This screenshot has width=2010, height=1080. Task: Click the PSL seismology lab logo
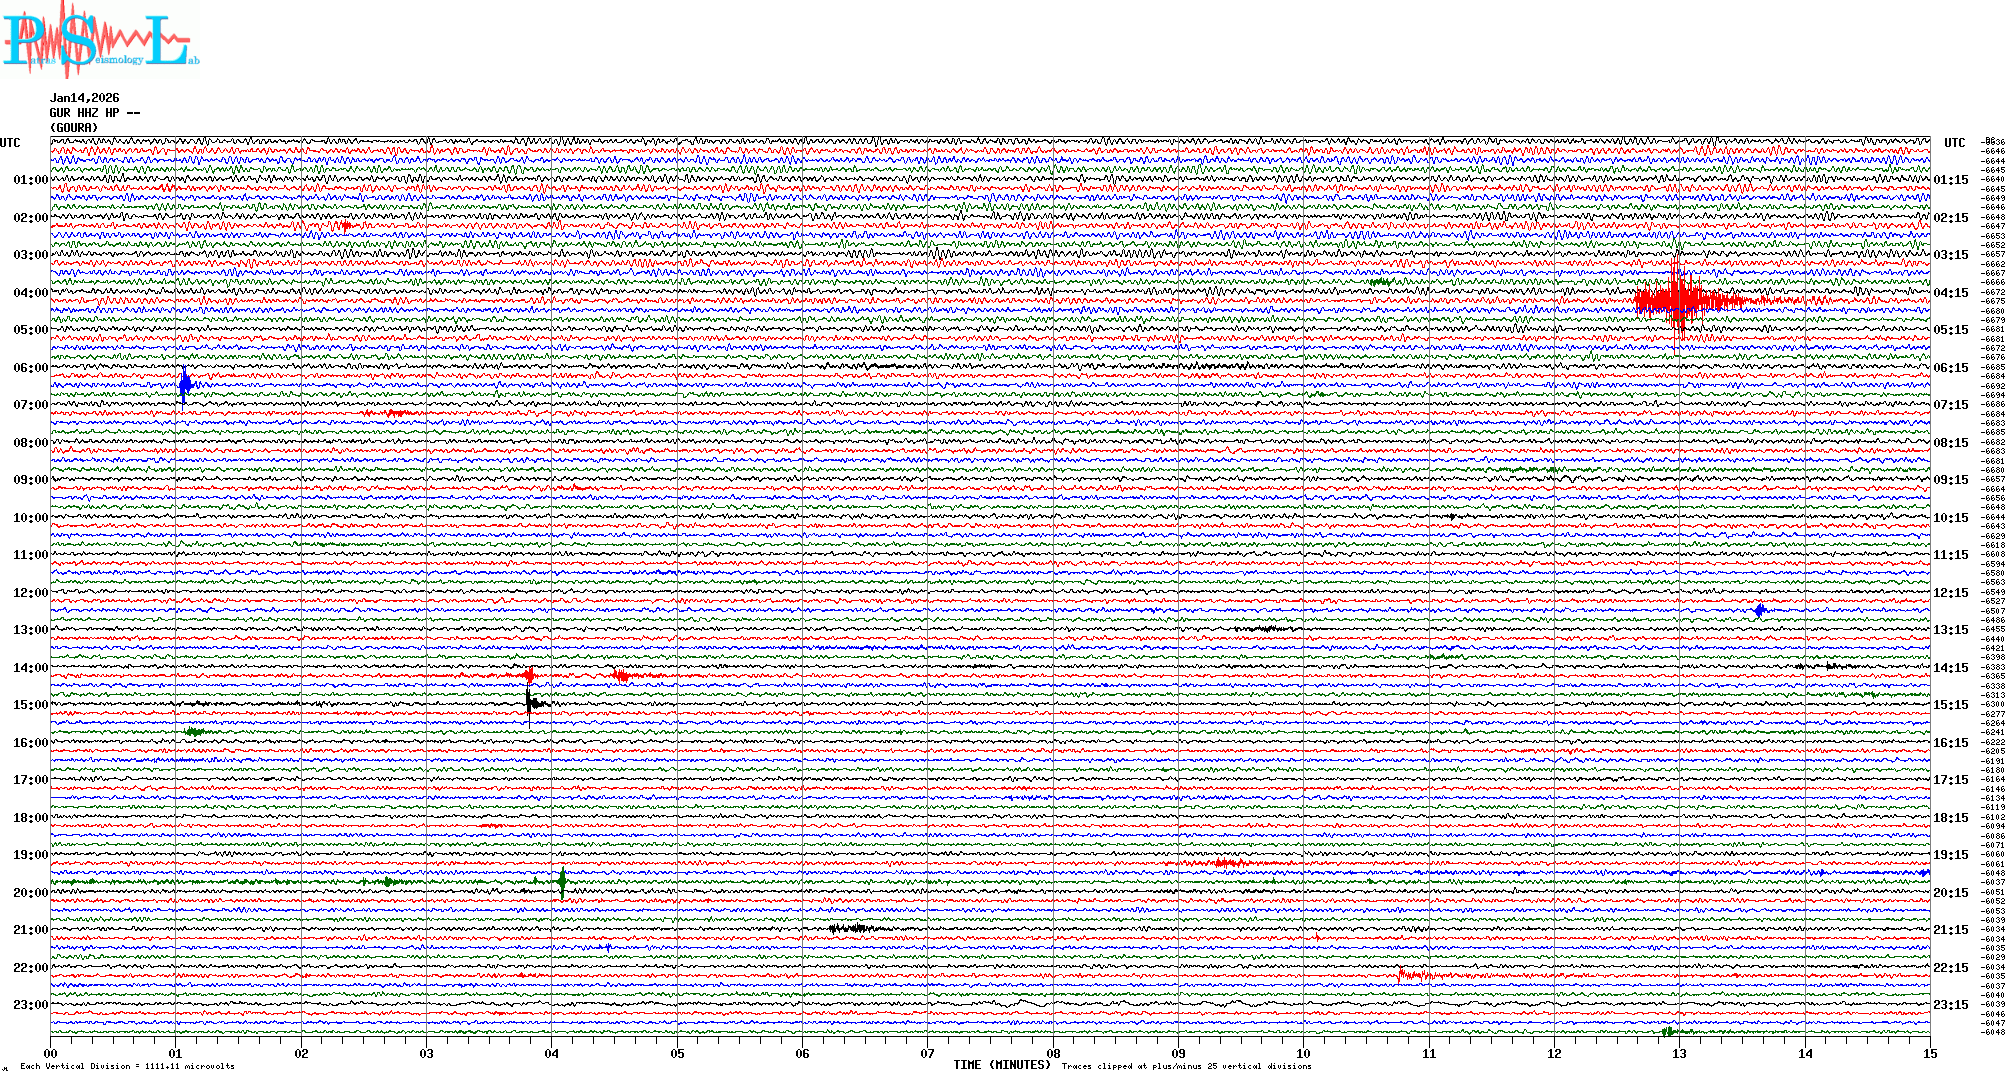pos(98,41)
